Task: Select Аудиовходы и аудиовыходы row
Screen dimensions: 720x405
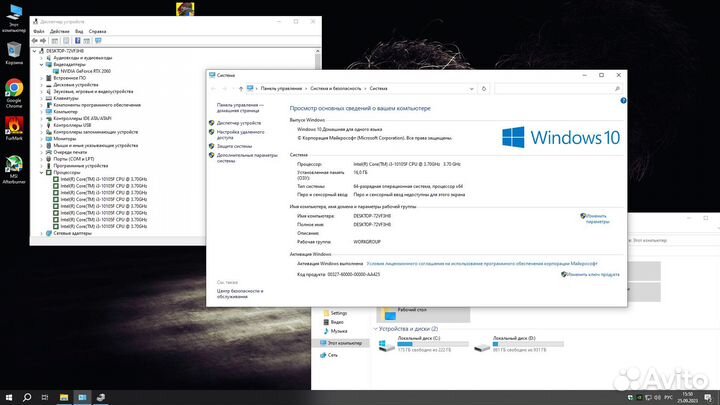Action: [x=82, y=58]
